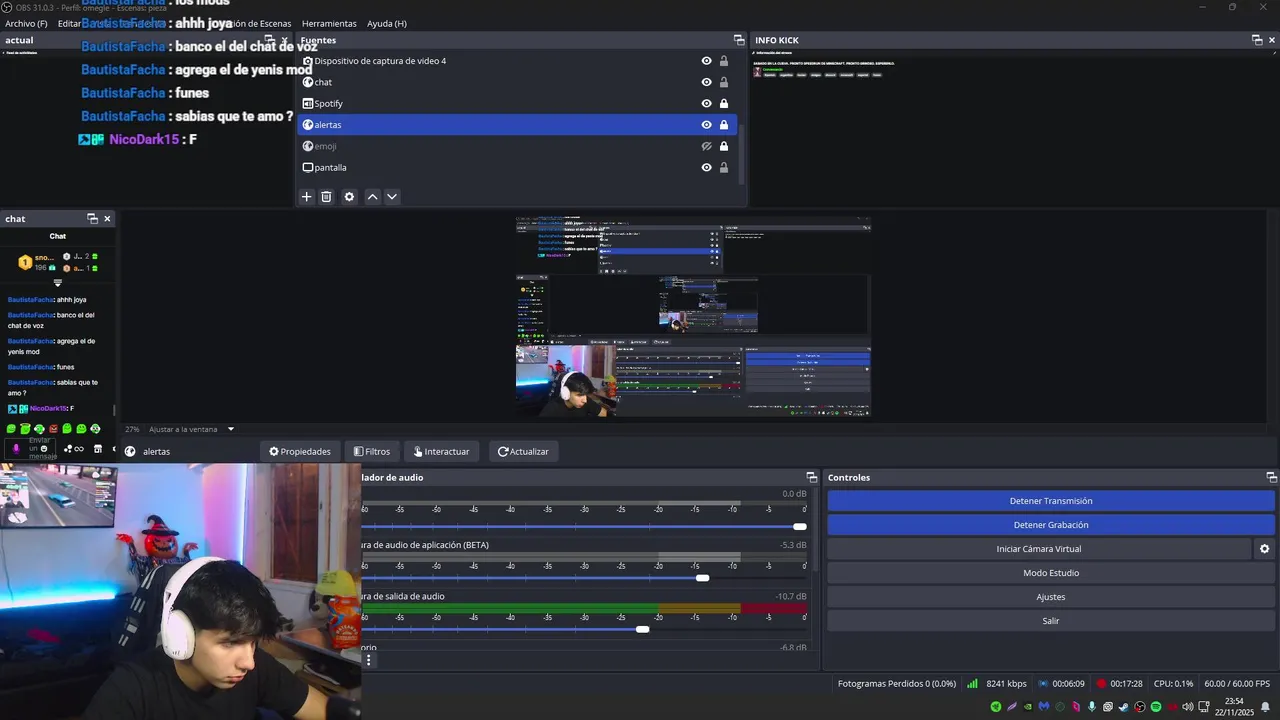Adjust audio output capture volume slider
This screenshot has width=1280, height=720.
pyautogui.click(x=642, y=629)
